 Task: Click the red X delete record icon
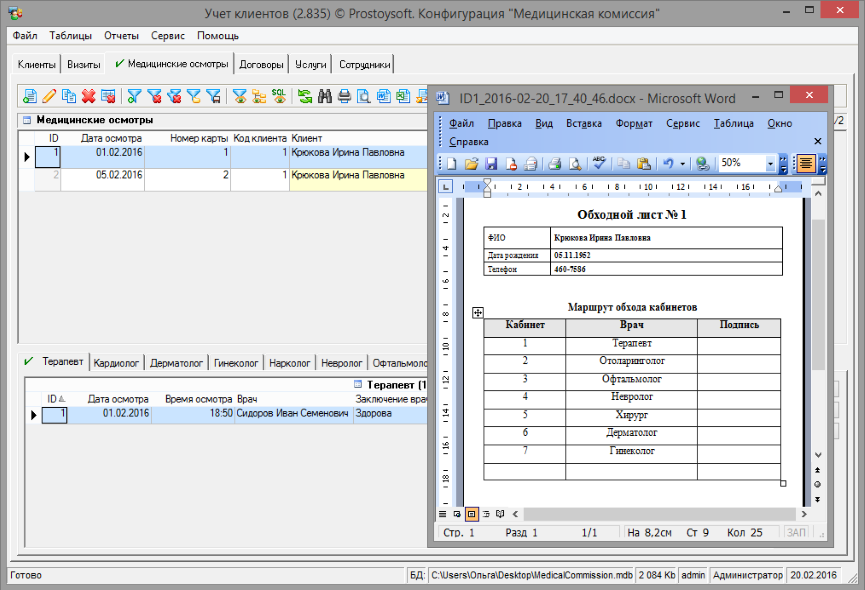(88, 96)
